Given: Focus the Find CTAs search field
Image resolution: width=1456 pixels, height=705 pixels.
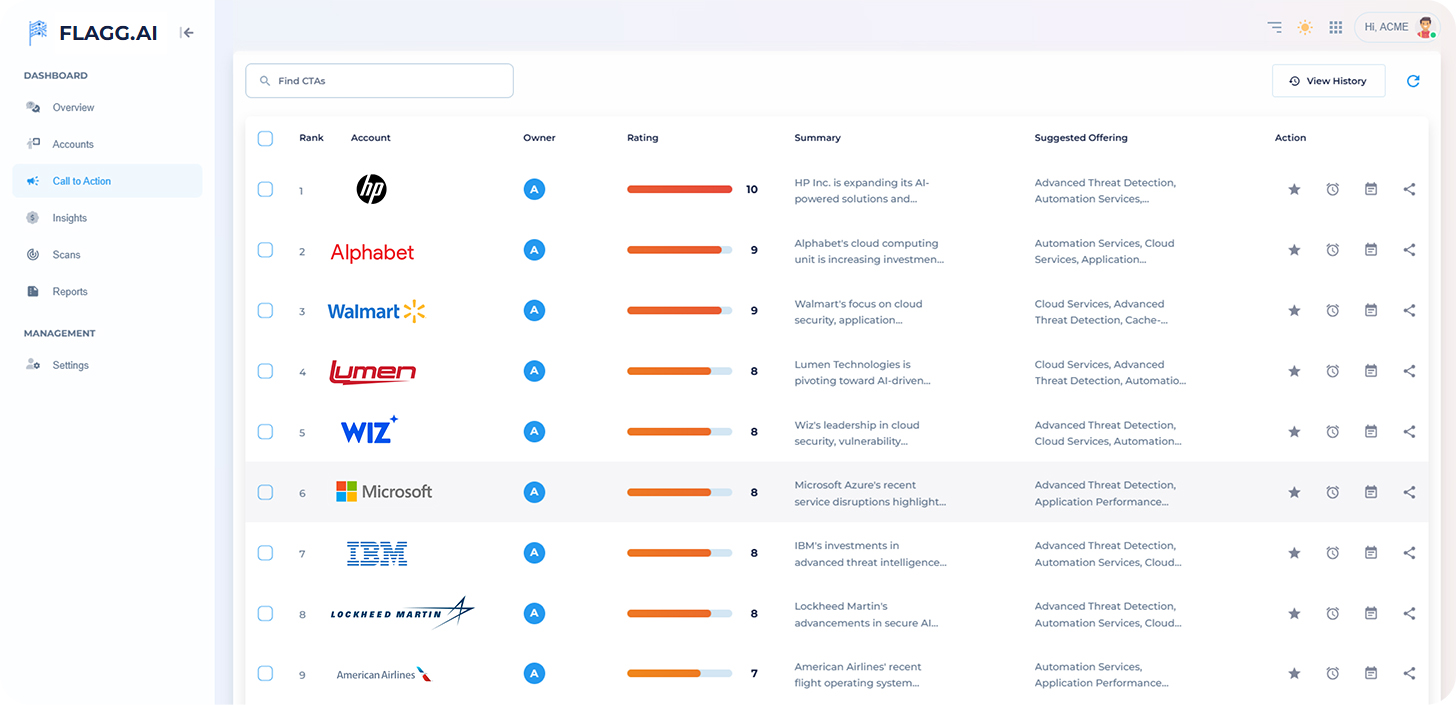Looking at the screenshot, I should click(379, 81).
